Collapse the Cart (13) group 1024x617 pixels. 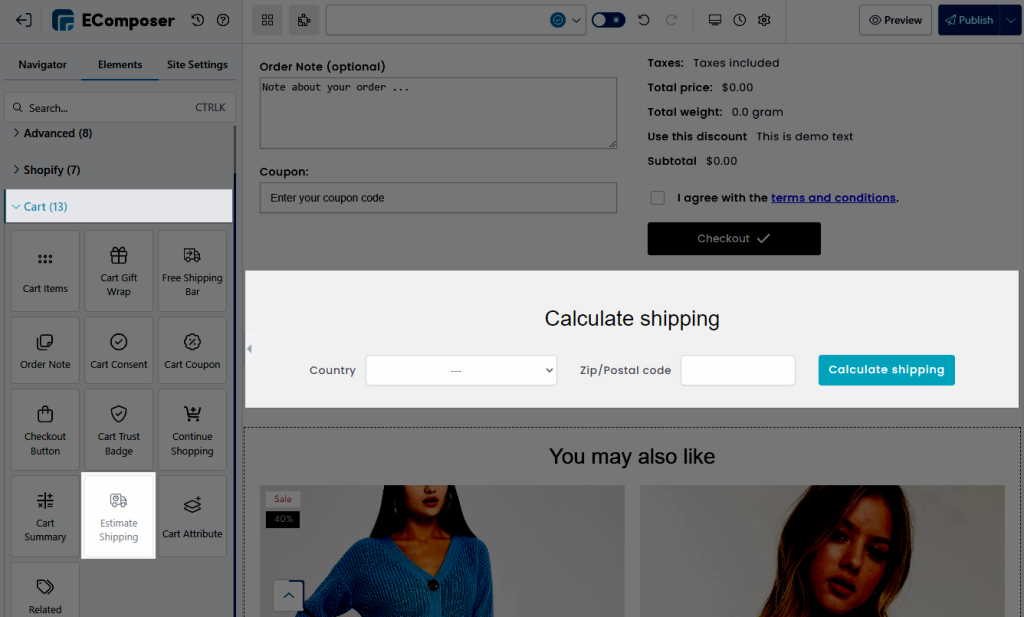[x=119, y=206]
